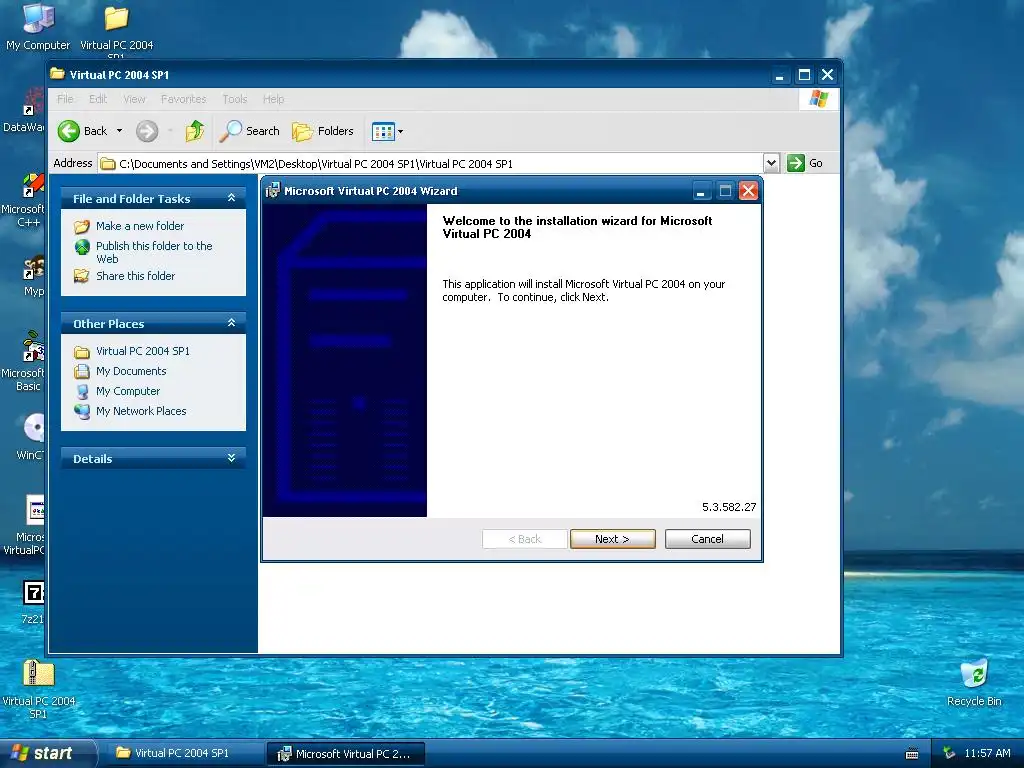1024x768 pixels.
Task: Click the Windows flag logo in Explorer
Action: click(x=818, y=99)
